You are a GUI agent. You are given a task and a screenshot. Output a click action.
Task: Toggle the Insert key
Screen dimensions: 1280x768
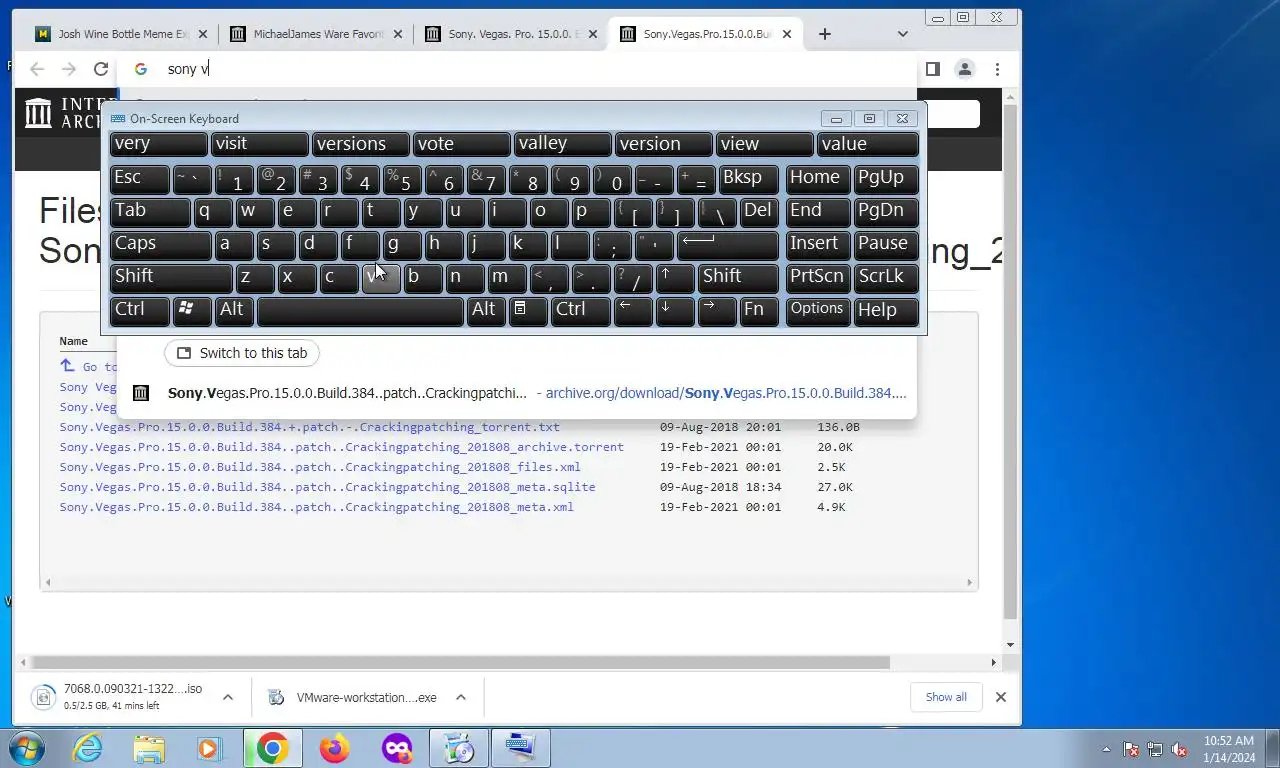click(x=818, y=245)
